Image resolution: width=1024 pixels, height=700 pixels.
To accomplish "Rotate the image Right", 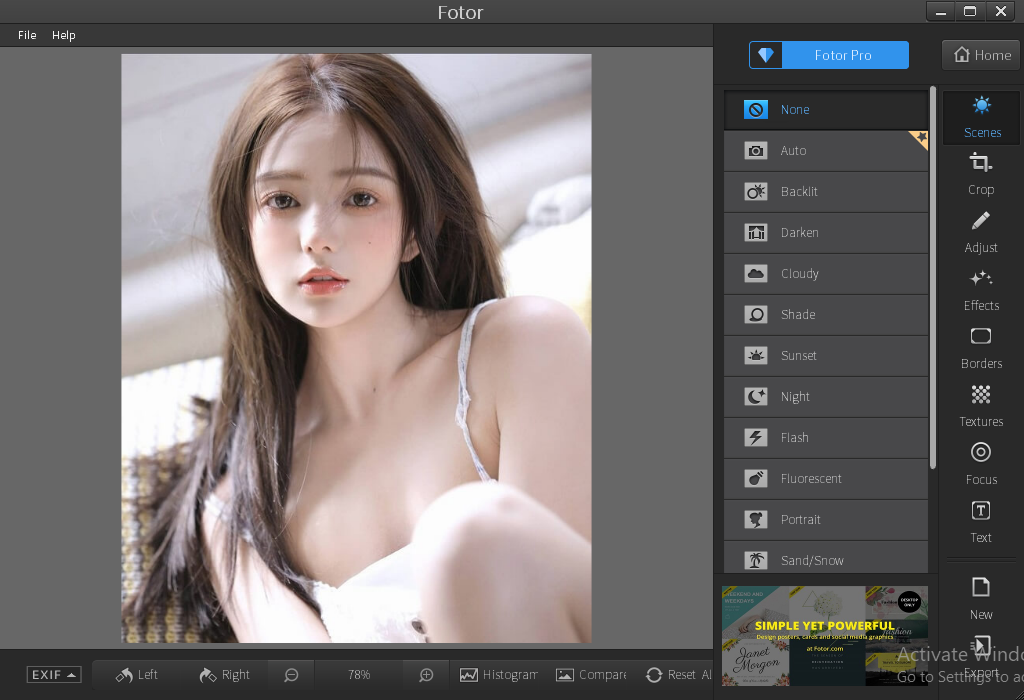I will [224, 675].
